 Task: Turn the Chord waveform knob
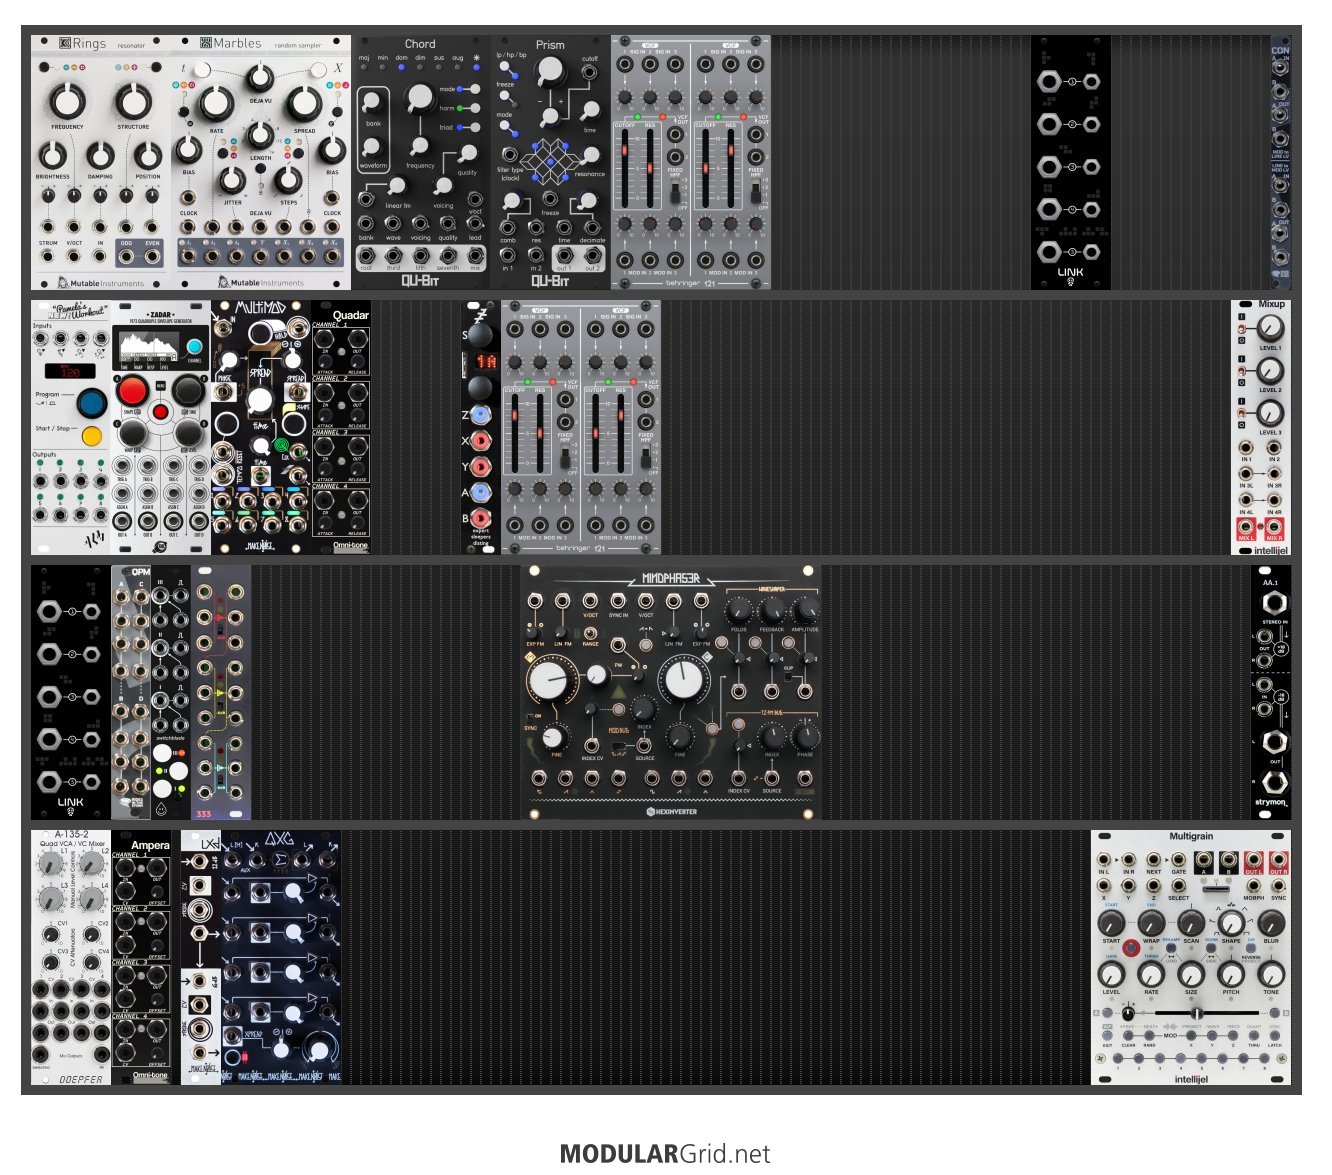pos(373,147)
